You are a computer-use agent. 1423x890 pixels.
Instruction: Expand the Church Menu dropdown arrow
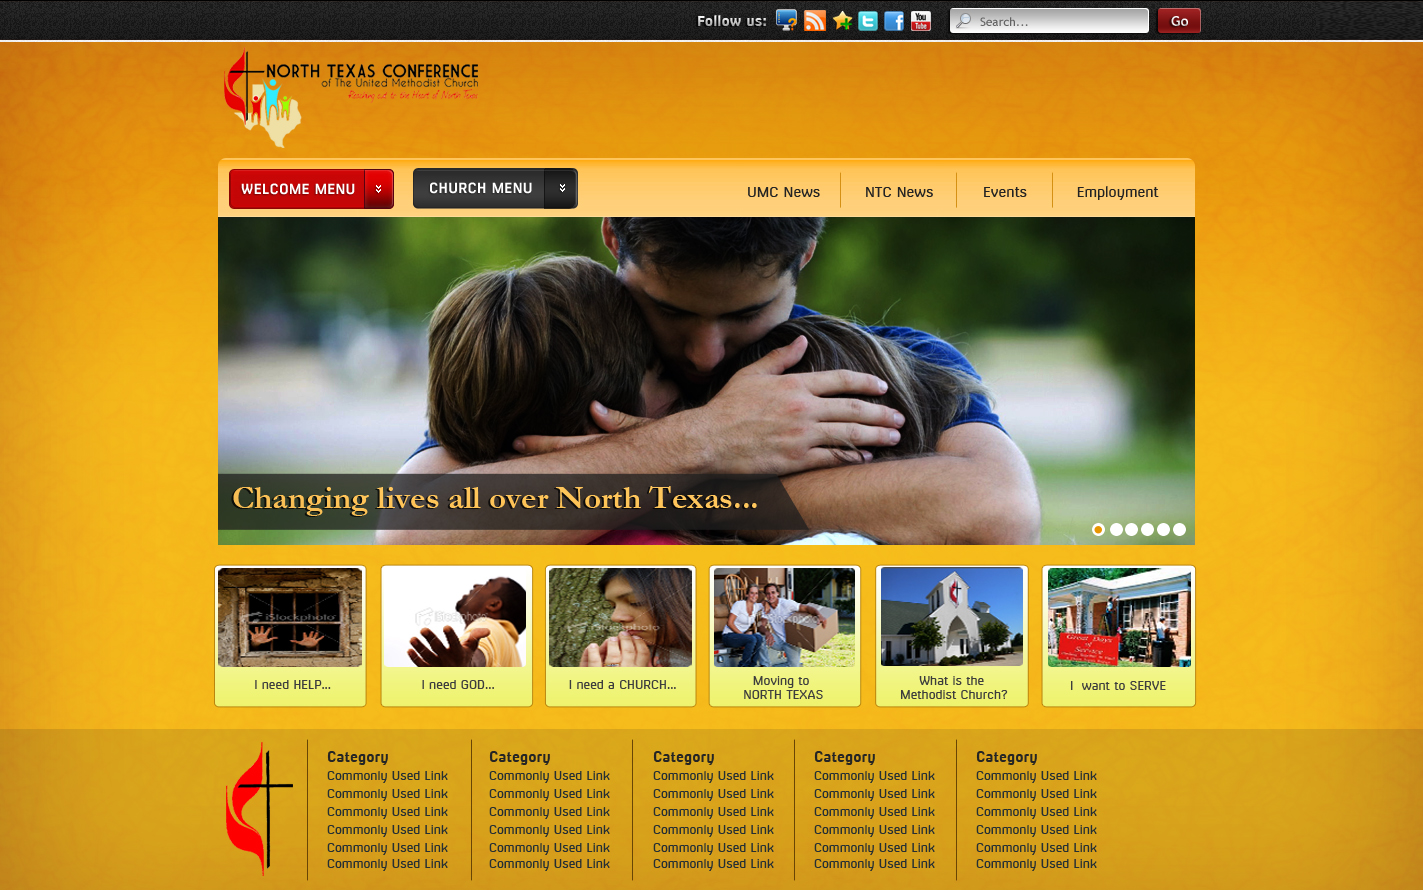(x=562, y=188)
